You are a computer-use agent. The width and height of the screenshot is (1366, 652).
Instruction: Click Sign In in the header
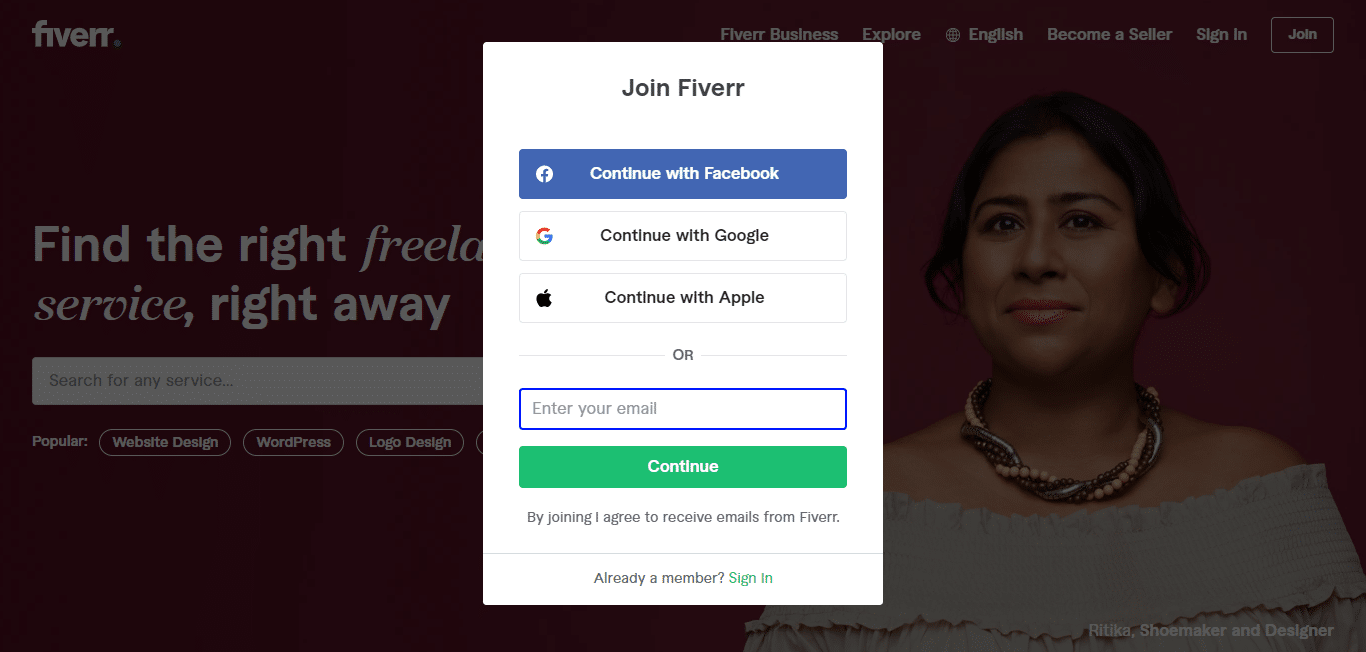point(1221,35)
